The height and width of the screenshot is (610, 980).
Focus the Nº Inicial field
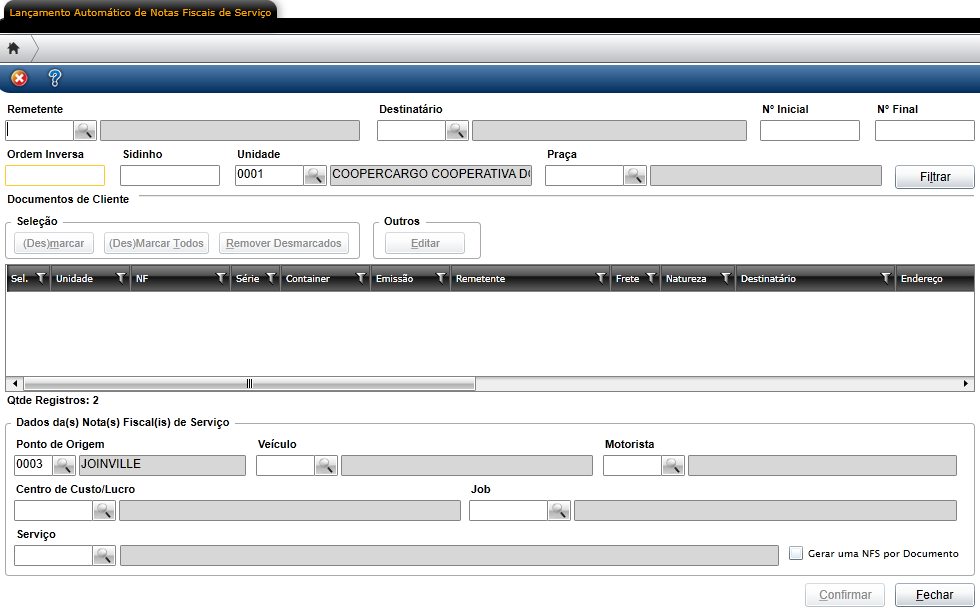point(809,130)
